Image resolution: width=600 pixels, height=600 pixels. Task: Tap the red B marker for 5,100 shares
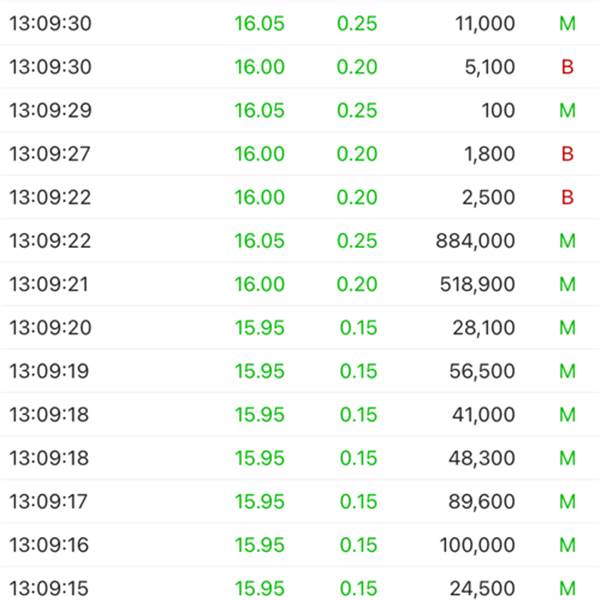[567, 67]
